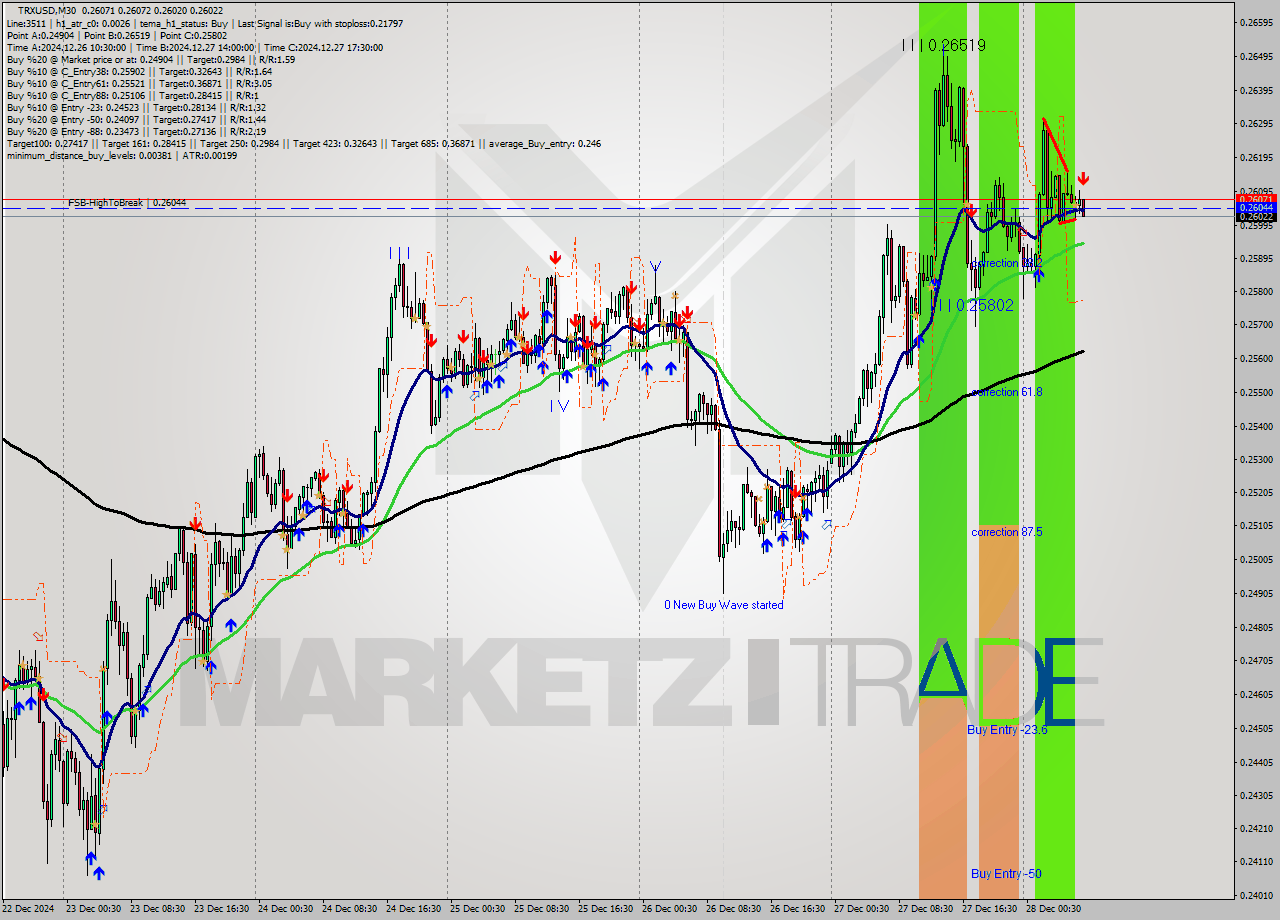Click the blue 0.26044 price tag
Screen dimensions: 1280x920
click(x=1256, y=208)
